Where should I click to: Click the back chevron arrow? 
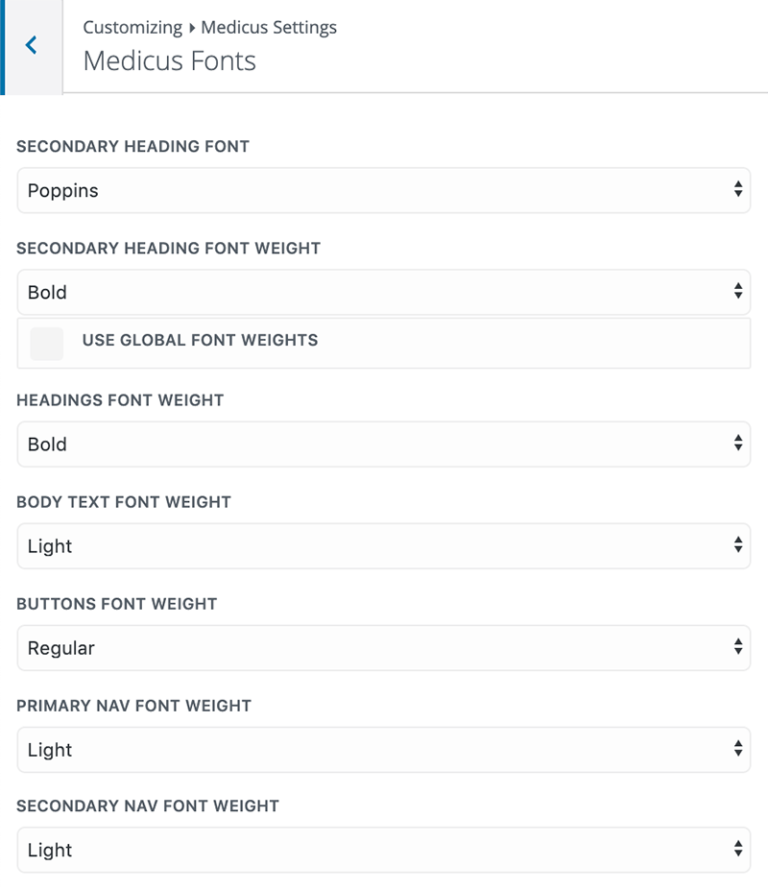[x=31, y=45]
